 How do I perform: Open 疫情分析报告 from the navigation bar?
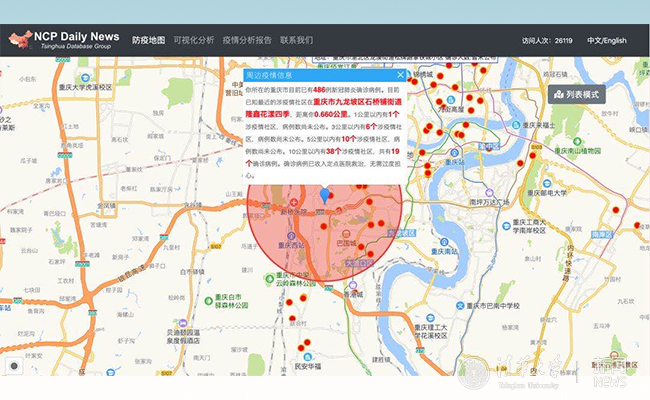pyautogui.click(x=247, y=41)
